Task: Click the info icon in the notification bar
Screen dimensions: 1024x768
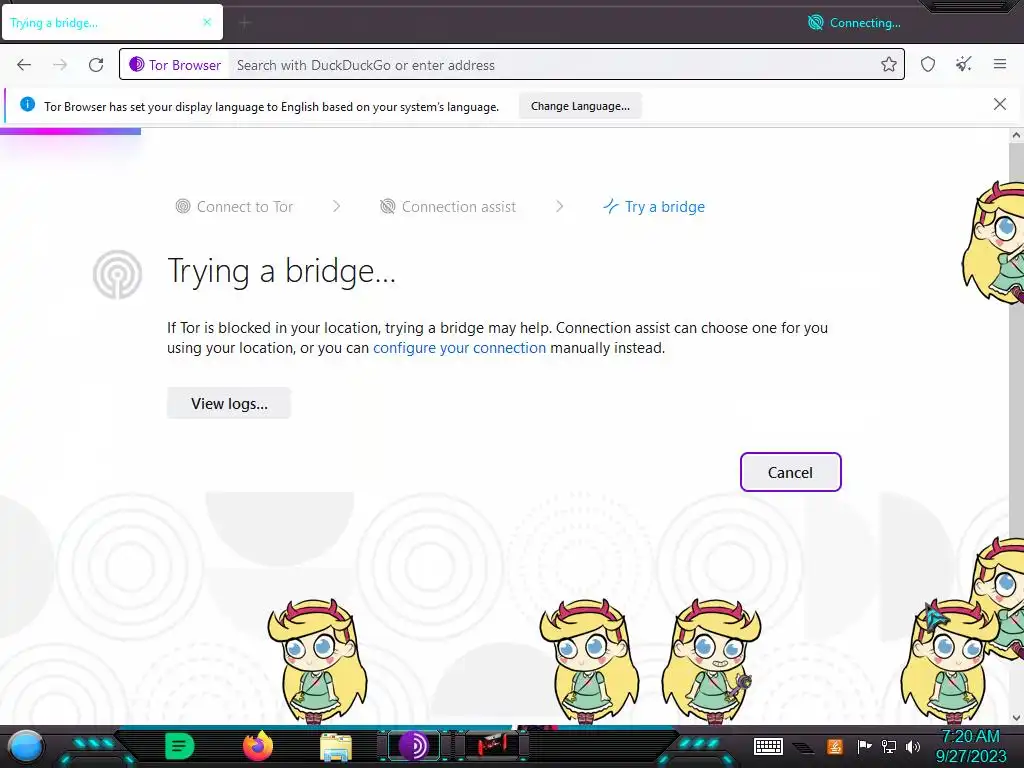Action: [27, 104]
